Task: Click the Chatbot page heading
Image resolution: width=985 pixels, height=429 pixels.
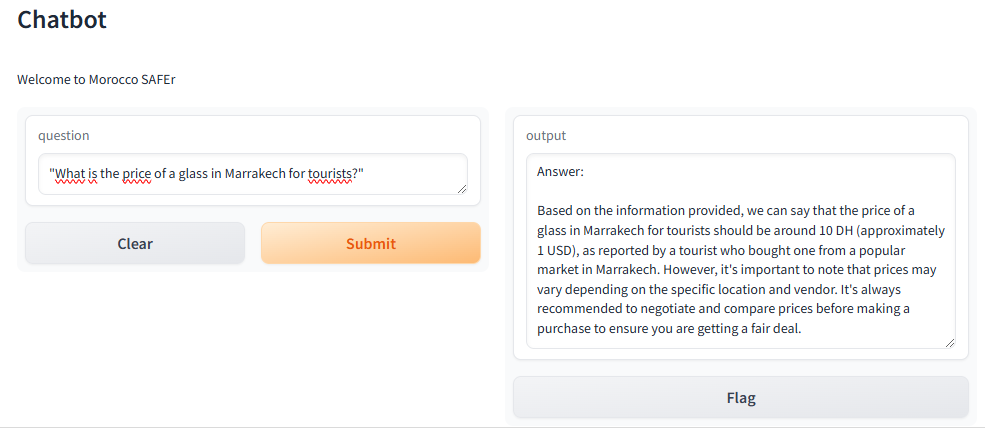Action: 62,19
